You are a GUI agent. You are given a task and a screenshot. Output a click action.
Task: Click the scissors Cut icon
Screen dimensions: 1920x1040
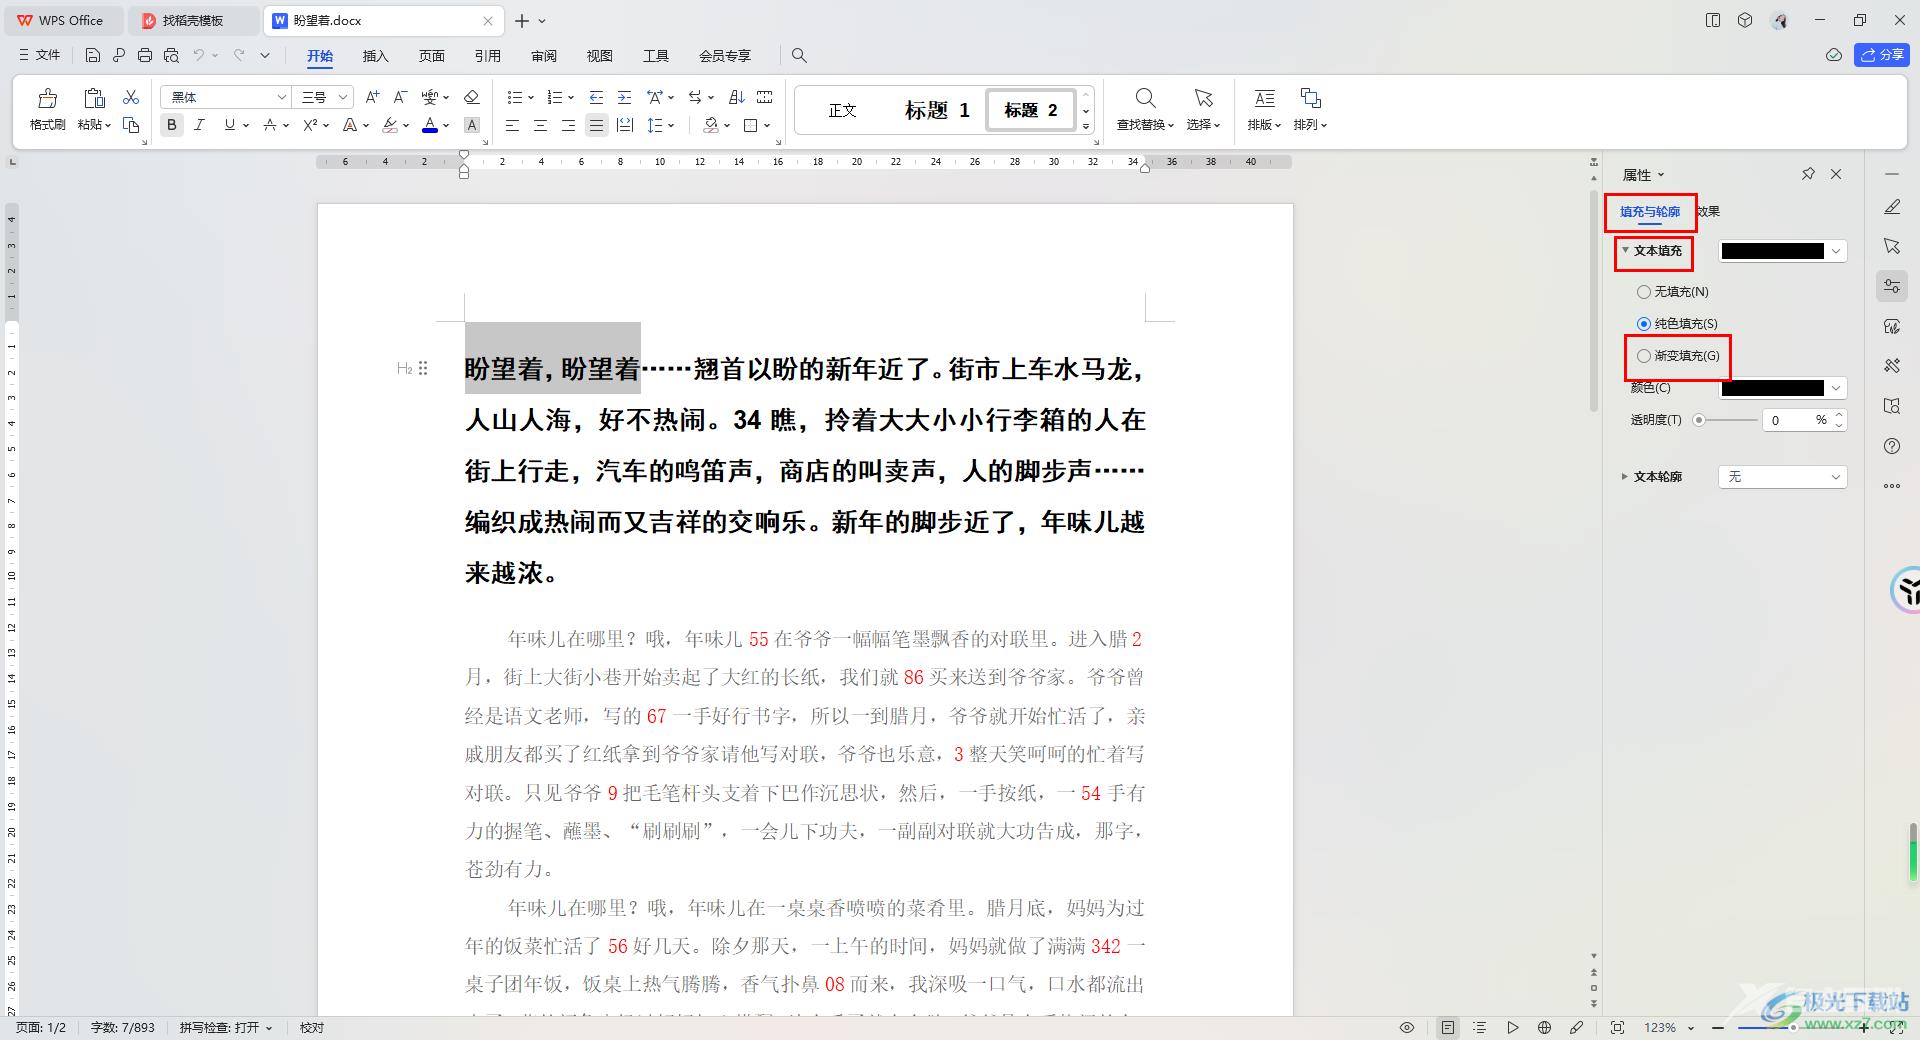[131, 97]
